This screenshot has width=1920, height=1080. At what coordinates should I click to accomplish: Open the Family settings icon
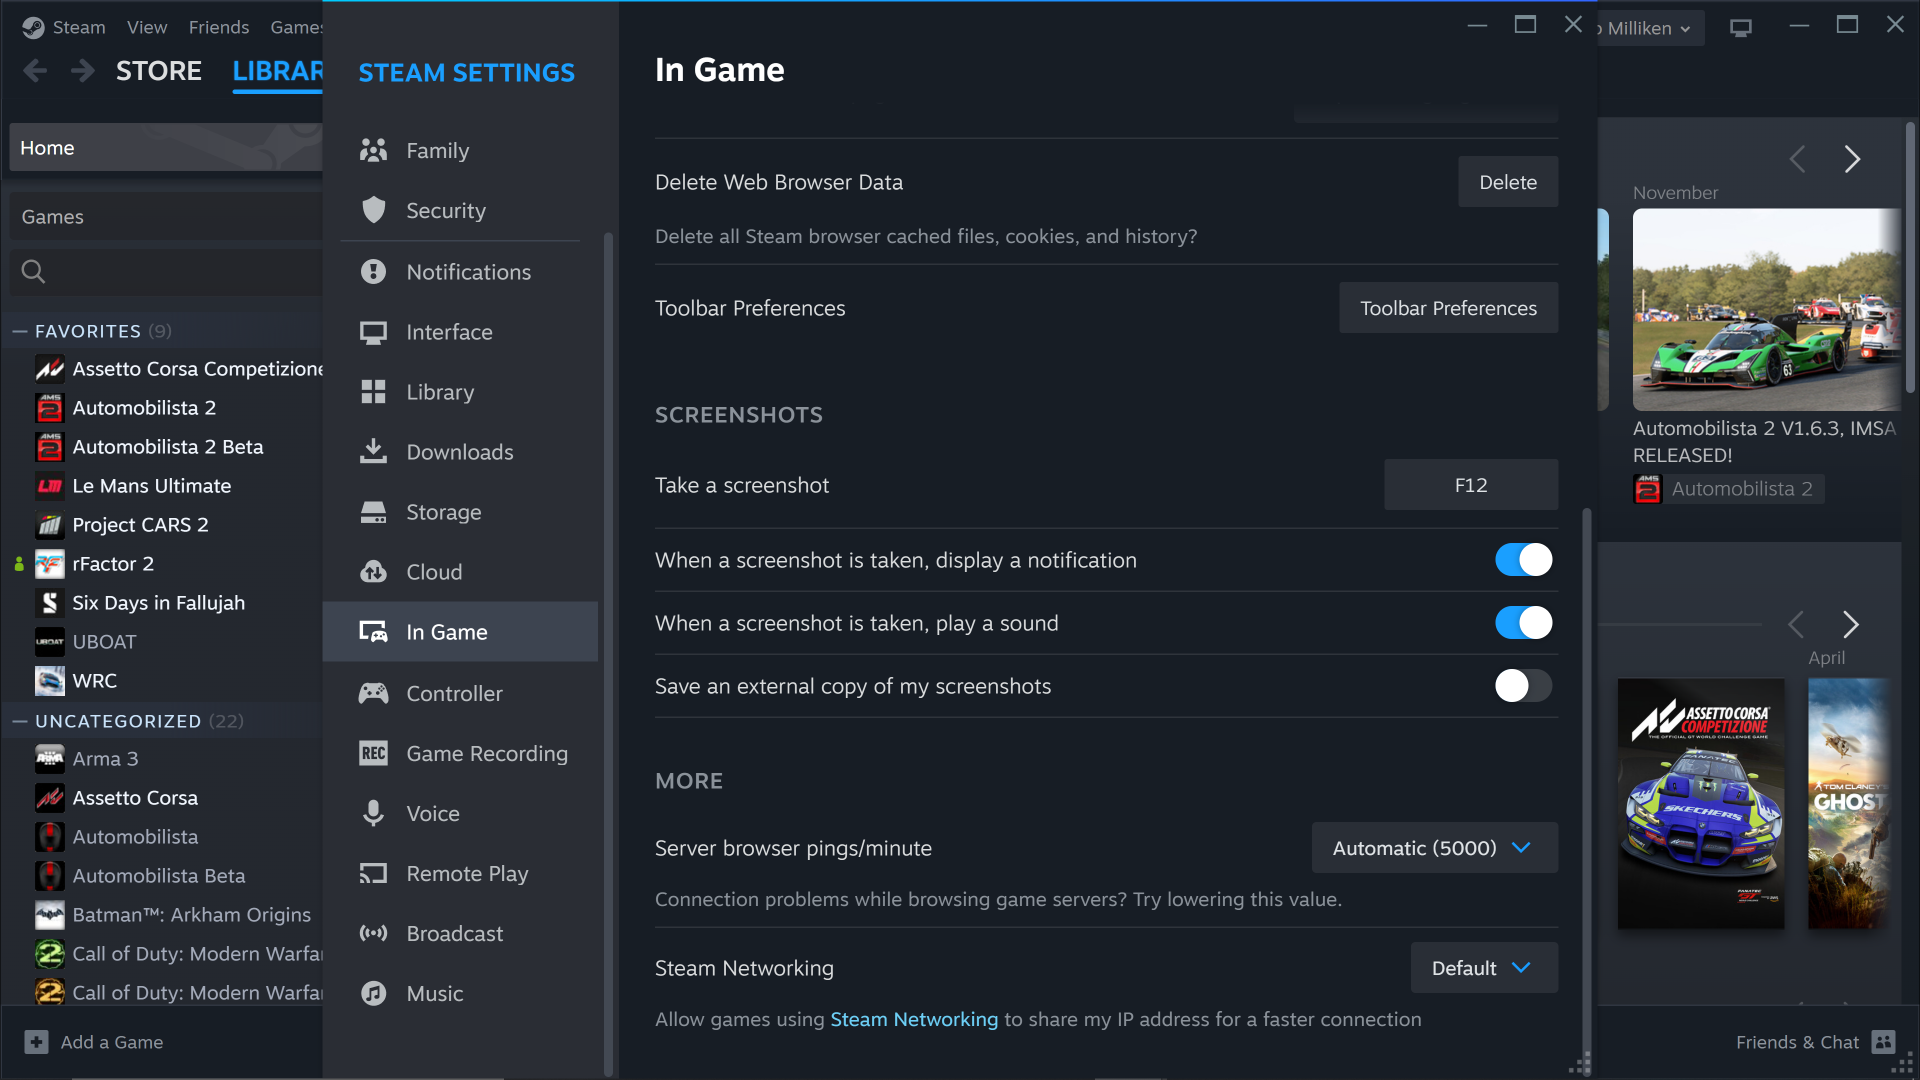373,151
